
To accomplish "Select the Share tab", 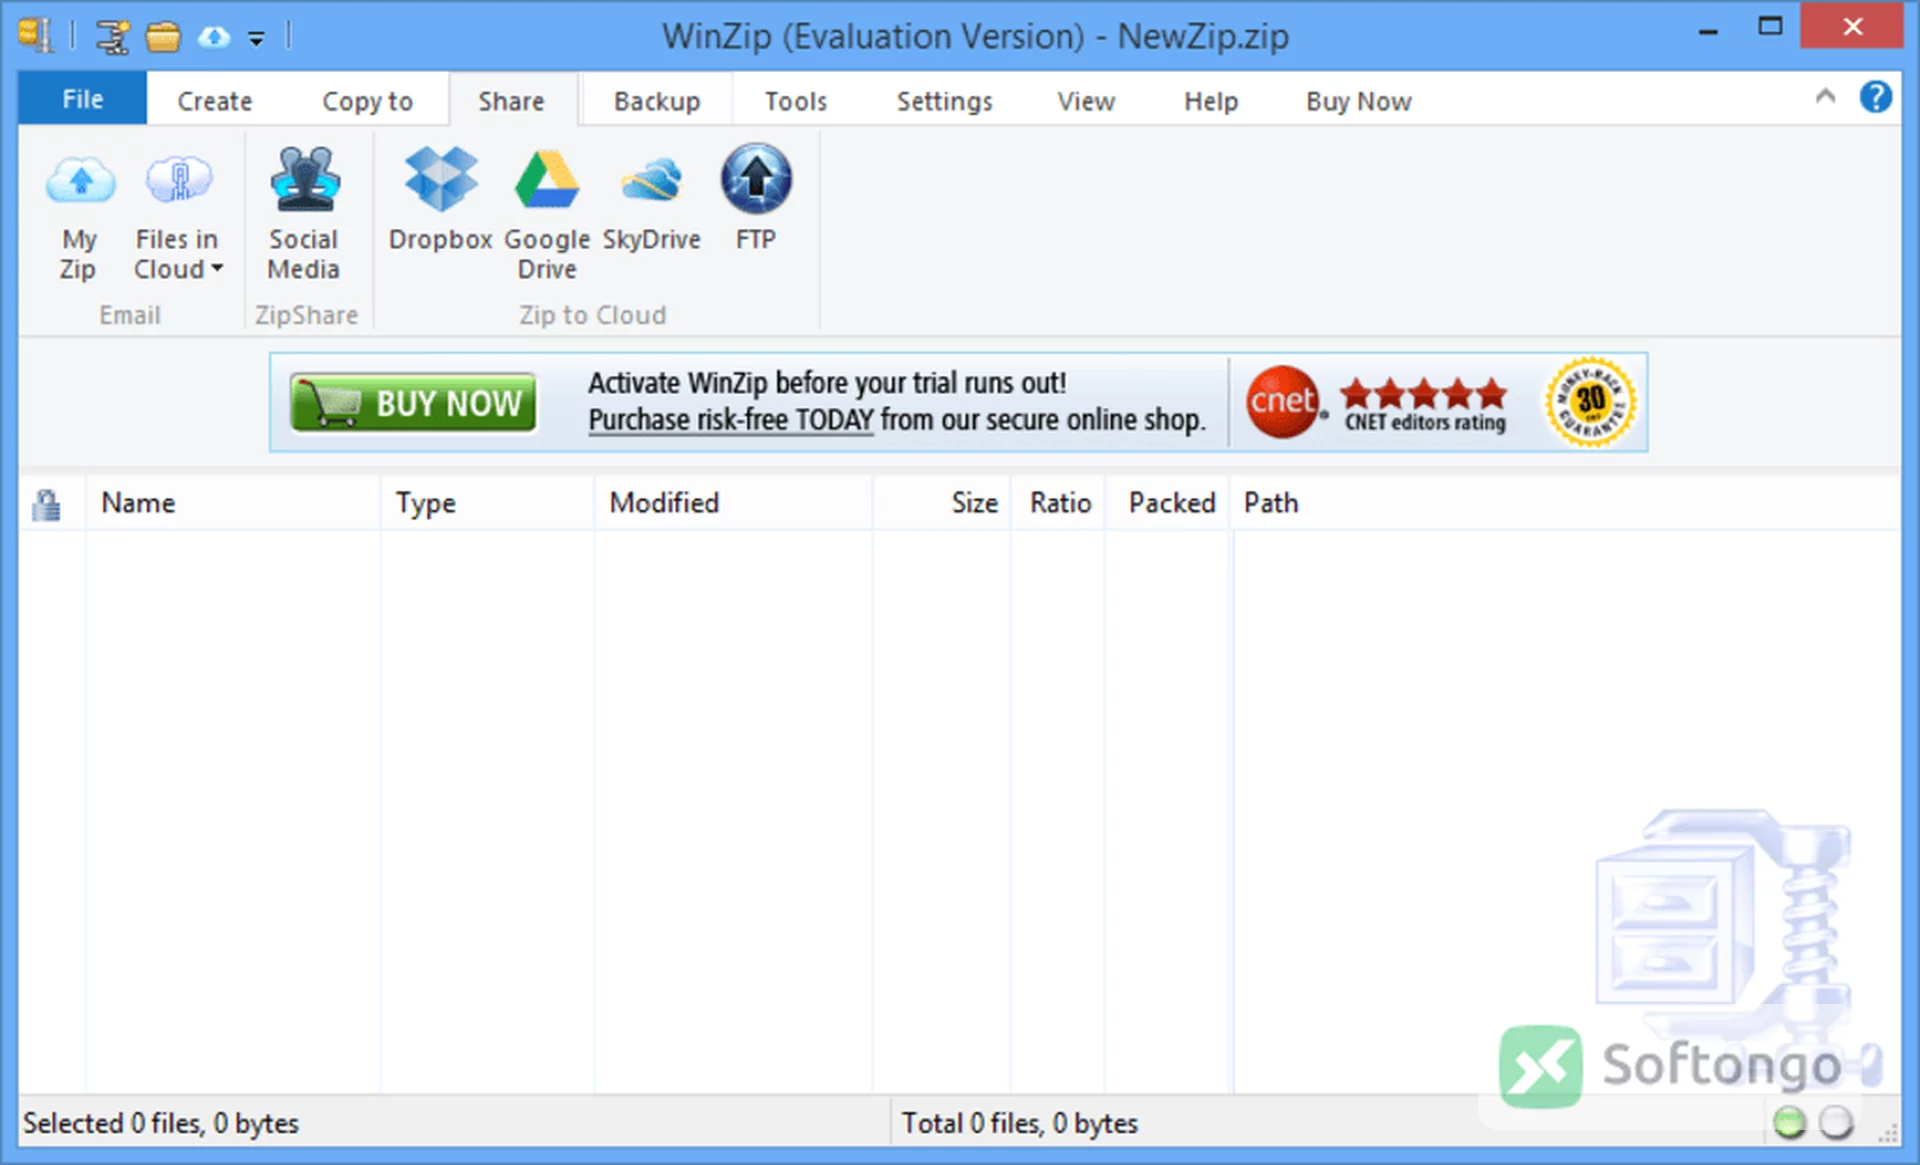I will coord(512,100).
